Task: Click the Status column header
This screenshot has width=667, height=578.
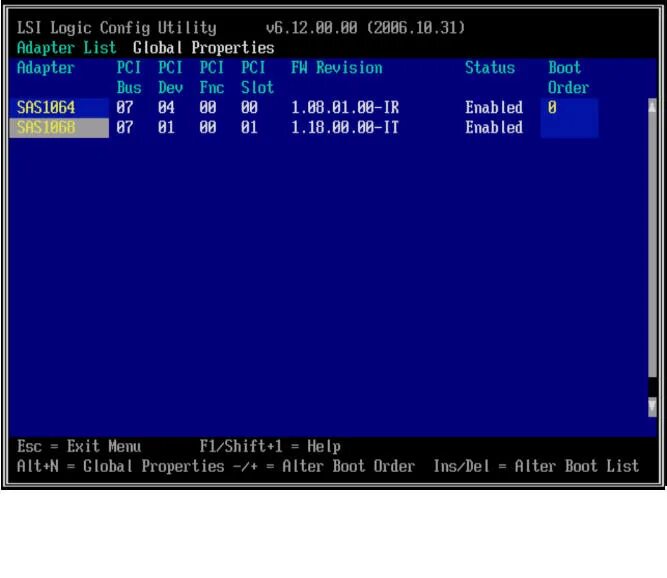Action: (490, 68)
